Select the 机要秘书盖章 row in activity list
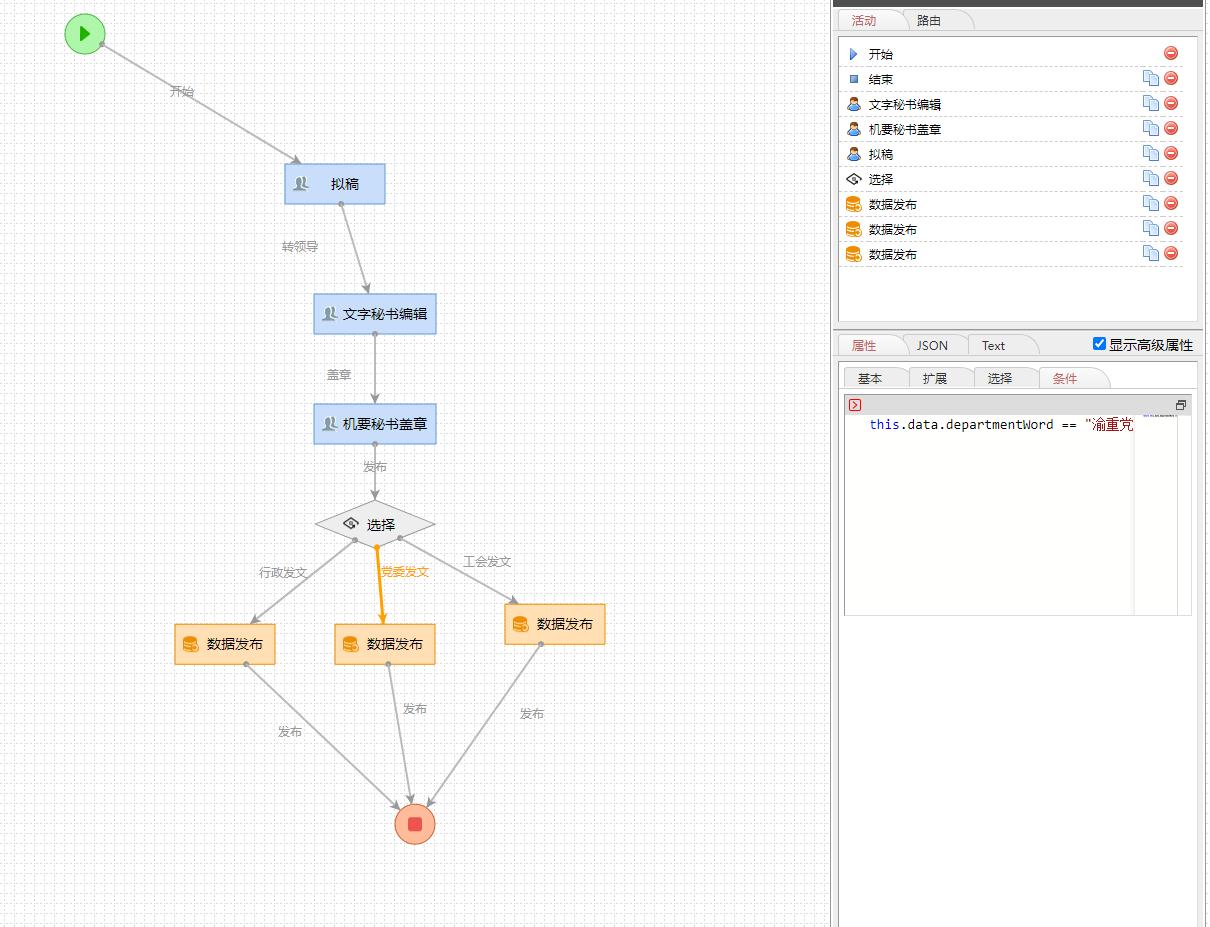 (x=1012, y=129)
